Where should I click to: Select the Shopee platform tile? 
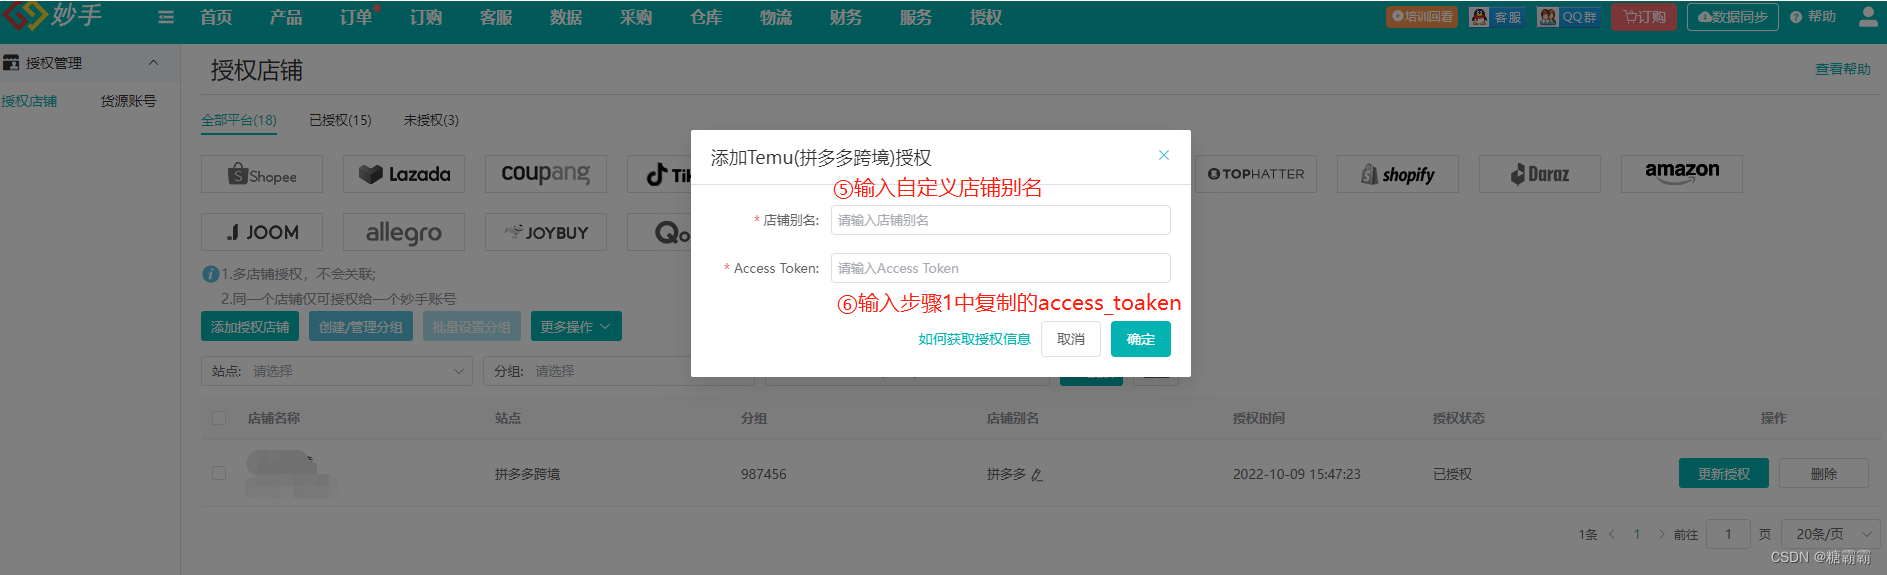point(262,174)
